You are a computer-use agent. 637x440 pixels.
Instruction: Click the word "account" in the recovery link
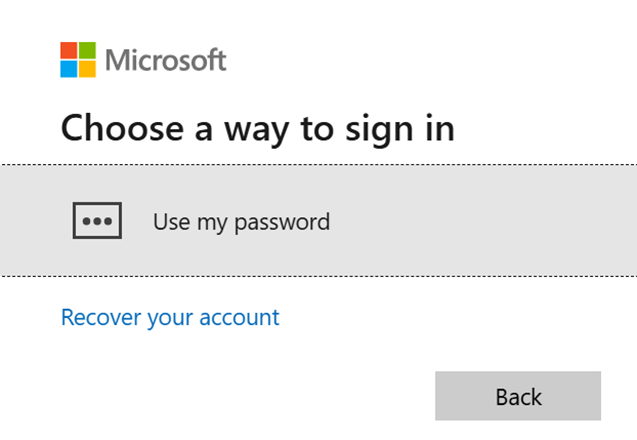coord(241,318)
